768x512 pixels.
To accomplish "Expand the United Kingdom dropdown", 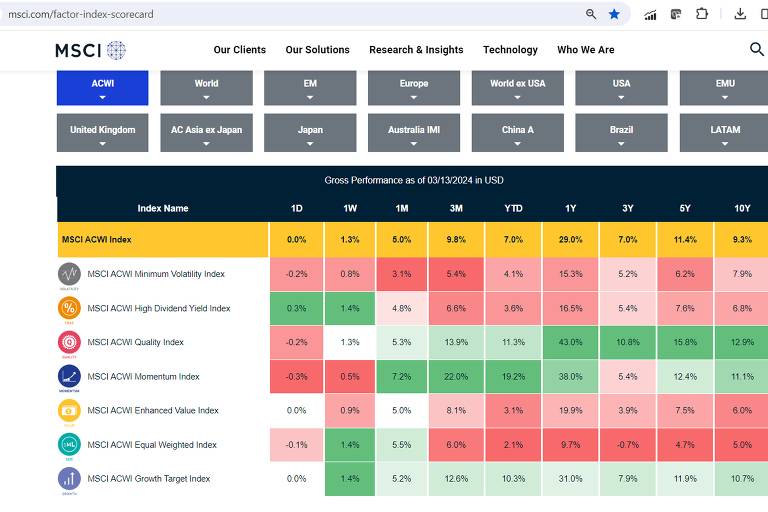I will pos(102,133).
